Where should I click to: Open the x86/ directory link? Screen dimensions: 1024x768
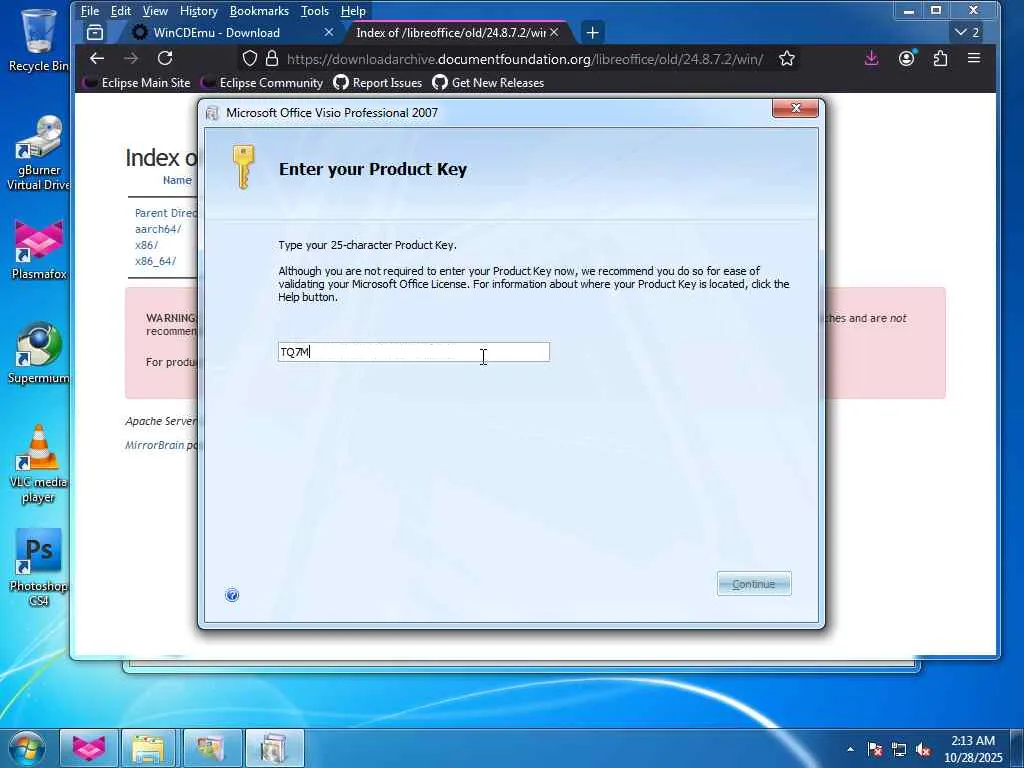click(146, 245)
